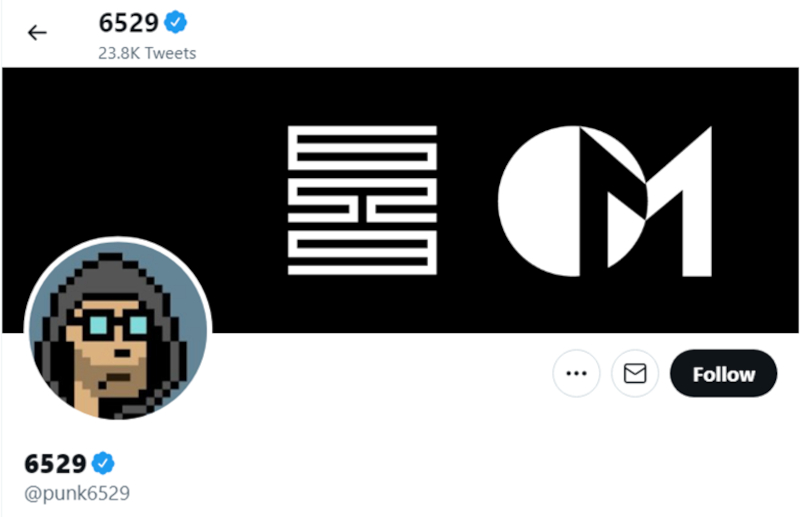Click the white half-circle of banner logo
The height and width of the screenshot is (517, 800).
tap(539, 201)
